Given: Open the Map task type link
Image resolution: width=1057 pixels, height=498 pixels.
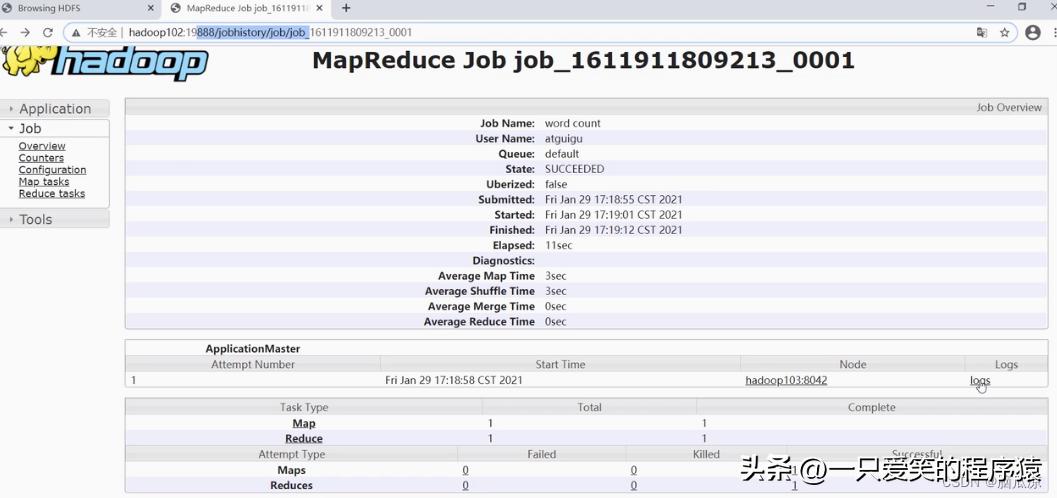Looking at the screenshot, I should coord(303,423).
